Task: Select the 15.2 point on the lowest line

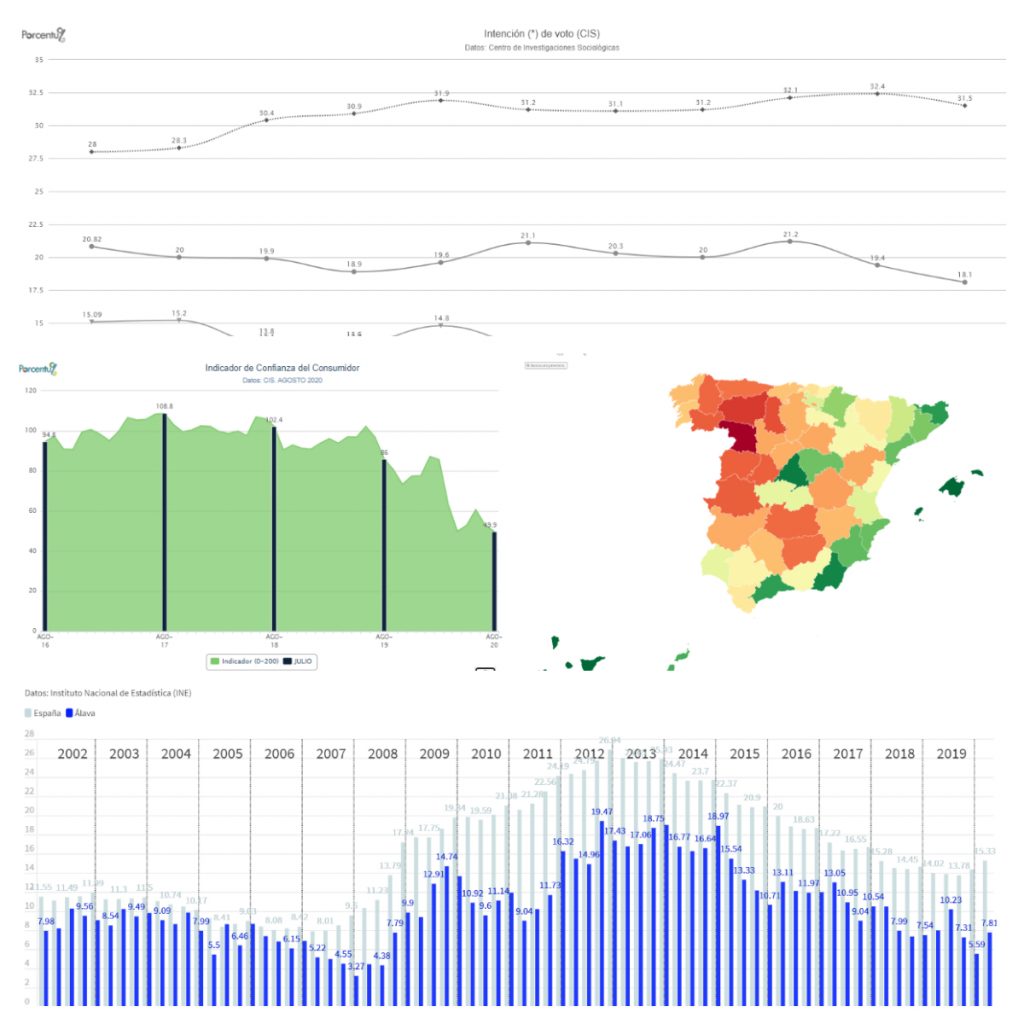Action: tap(179, 320)
